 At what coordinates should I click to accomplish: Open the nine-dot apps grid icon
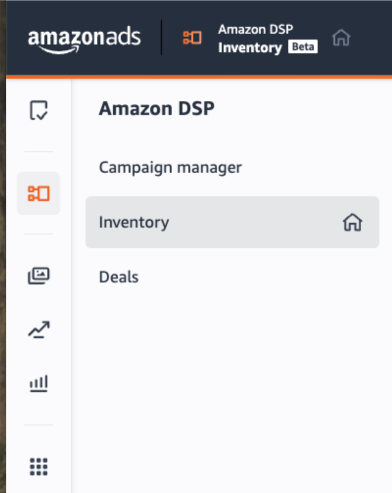(39, 466)
